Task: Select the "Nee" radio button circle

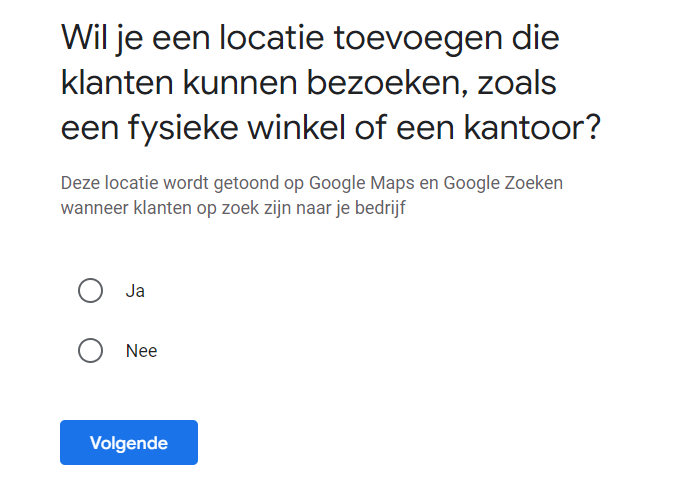Action: pos(90,351)
